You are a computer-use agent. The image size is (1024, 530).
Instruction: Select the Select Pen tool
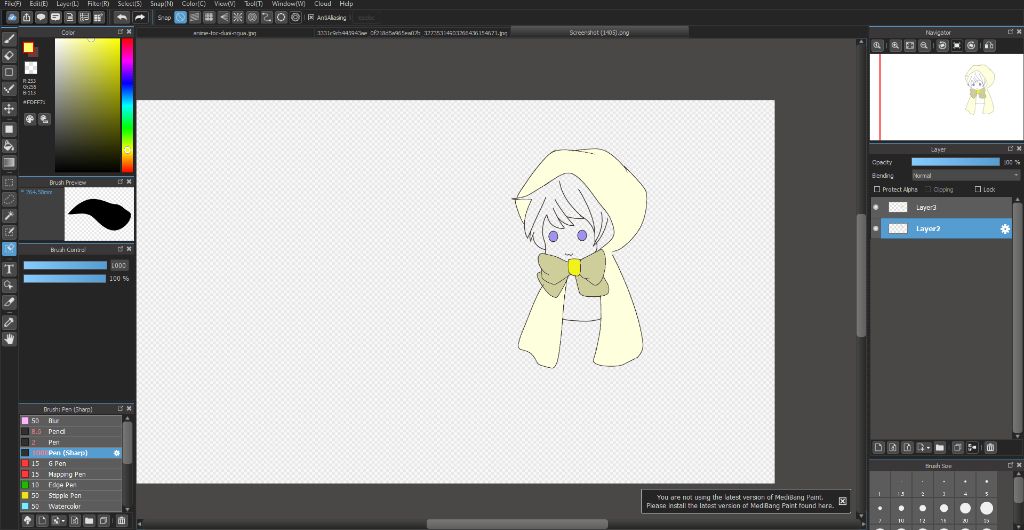pos(9,232)
